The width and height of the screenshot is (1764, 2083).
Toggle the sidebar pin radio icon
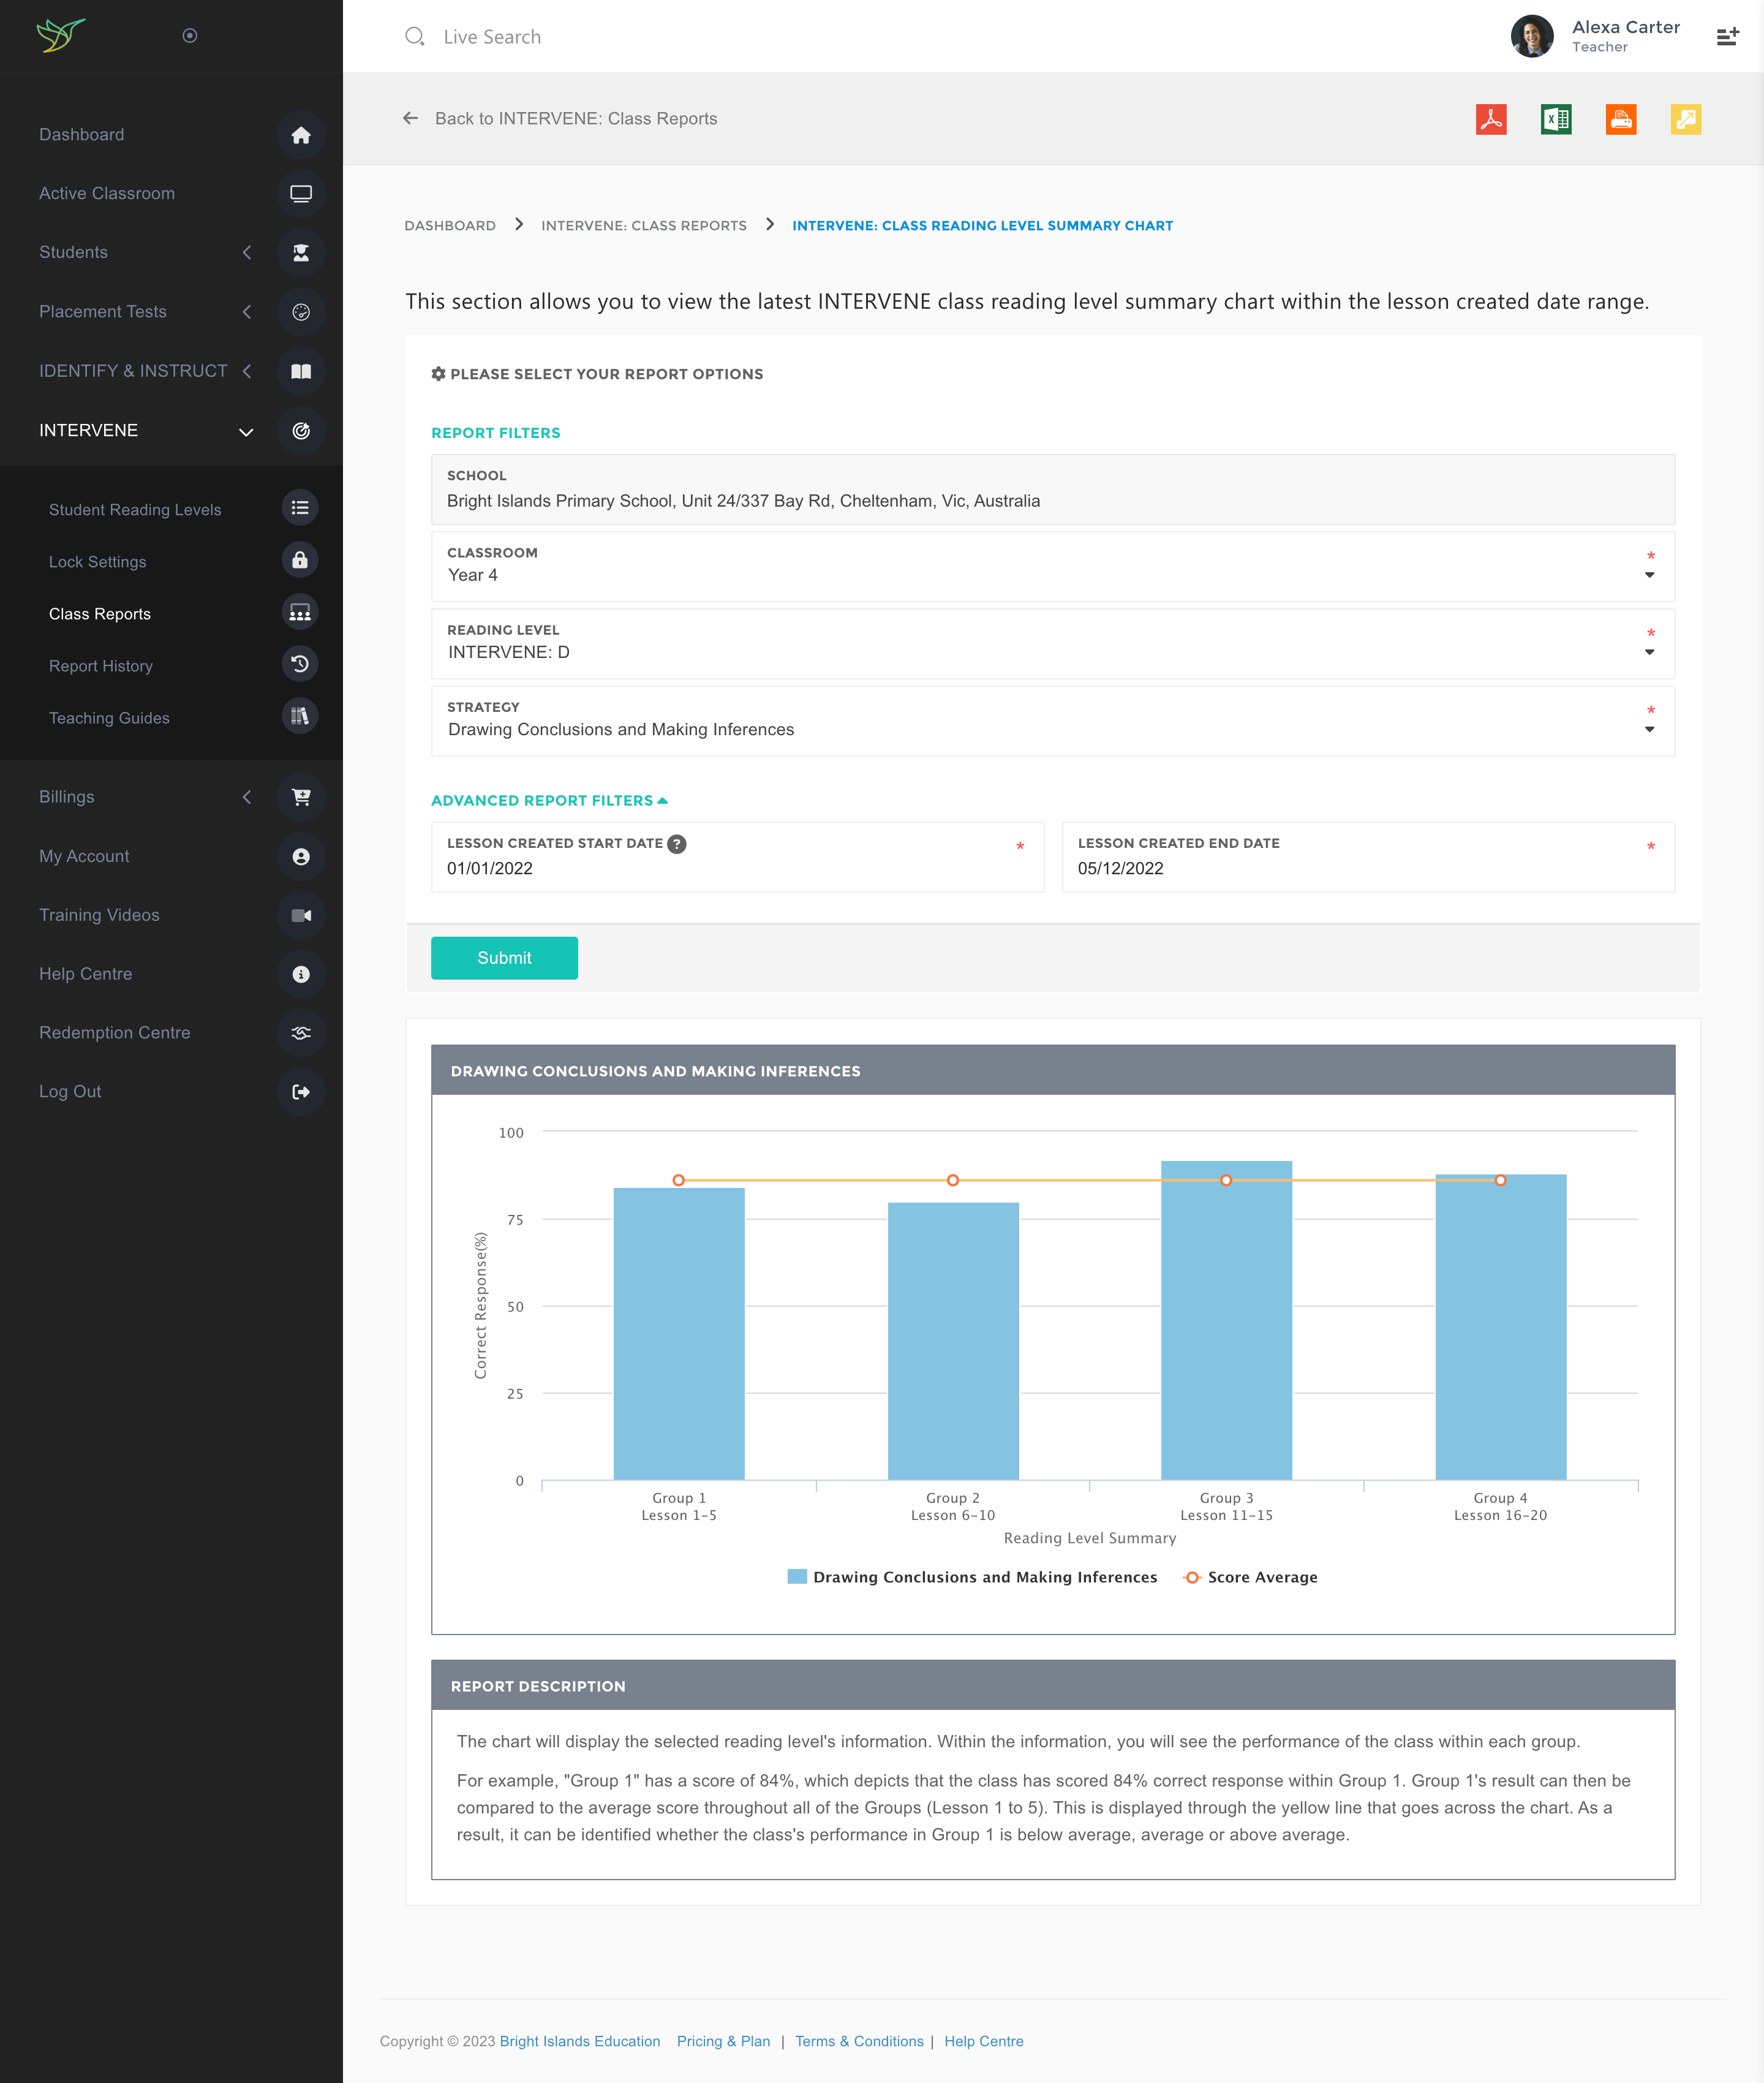point(190,36)
